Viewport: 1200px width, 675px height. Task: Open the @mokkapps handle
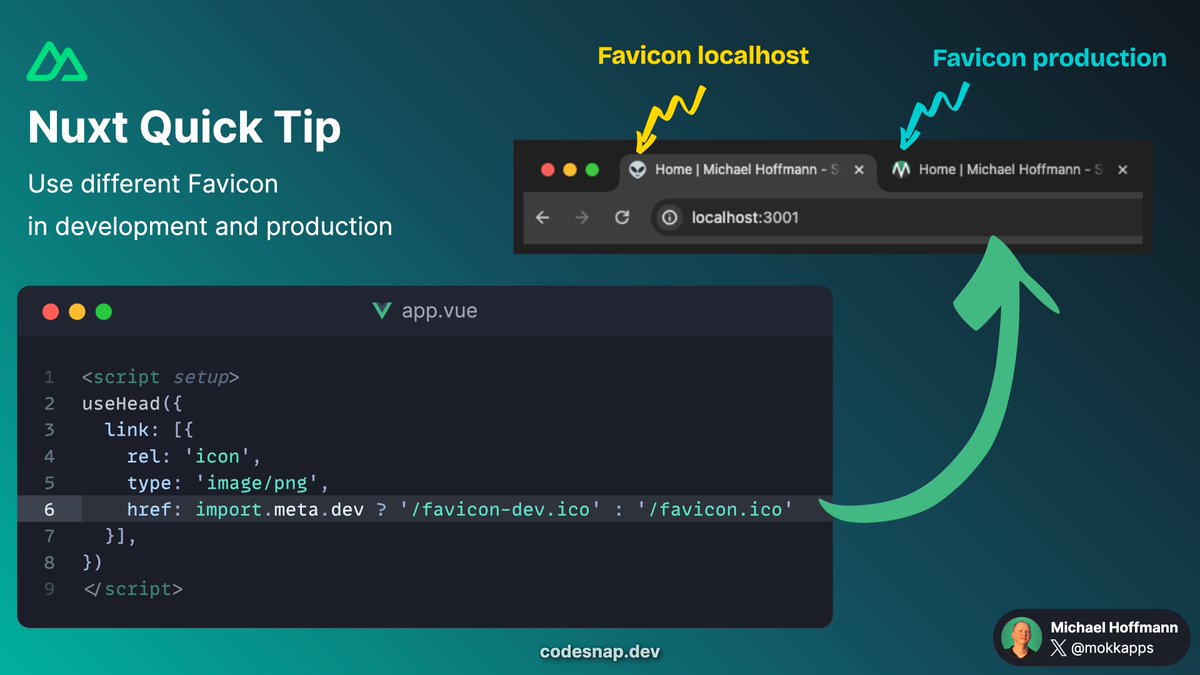1112,648
